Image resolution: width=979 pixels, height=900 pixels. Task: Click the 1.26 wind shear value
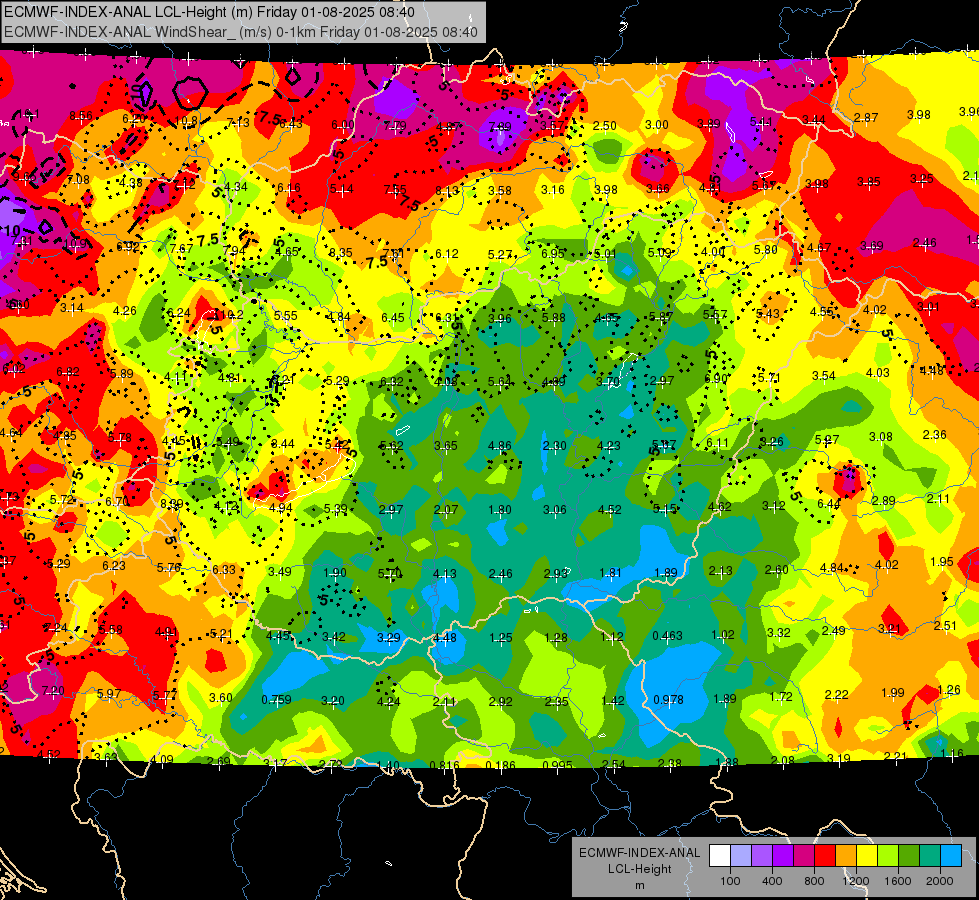(949, 690)
